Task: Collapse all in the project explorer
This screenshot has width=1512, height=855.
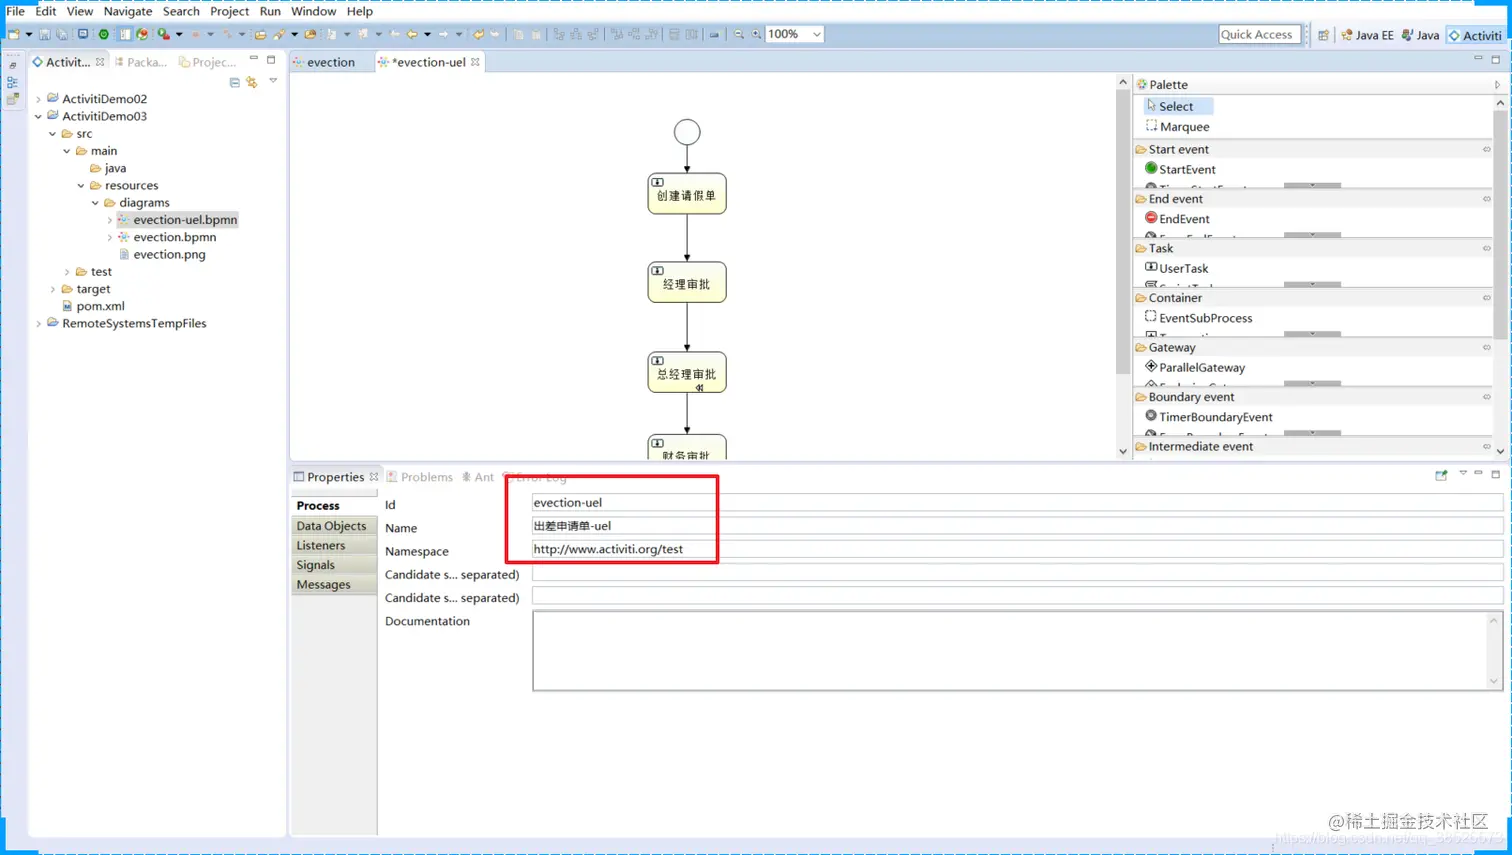Action: [234, 82]
